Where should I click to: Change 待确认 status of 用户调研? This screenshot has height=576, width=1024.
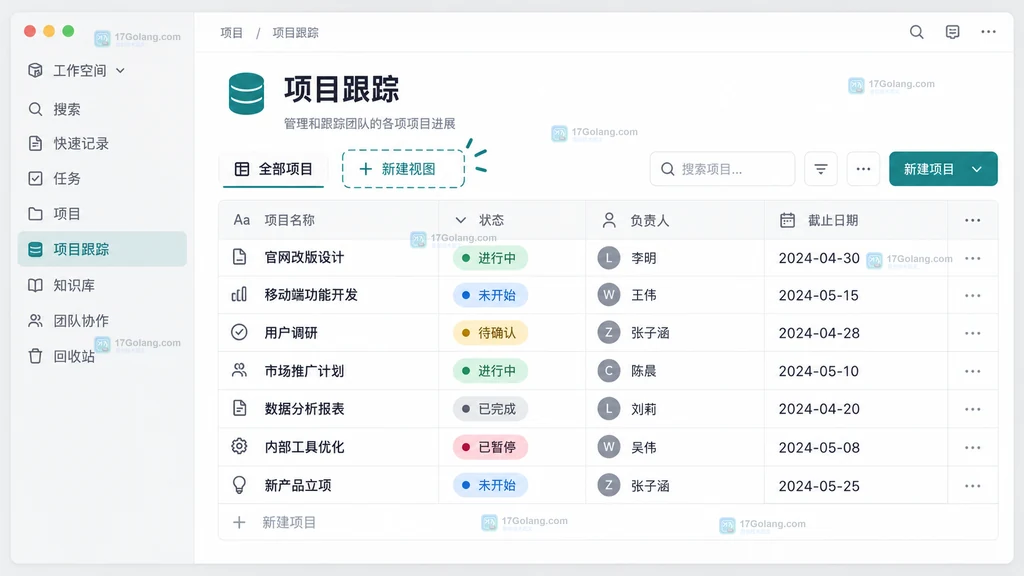tap(490, 333)
